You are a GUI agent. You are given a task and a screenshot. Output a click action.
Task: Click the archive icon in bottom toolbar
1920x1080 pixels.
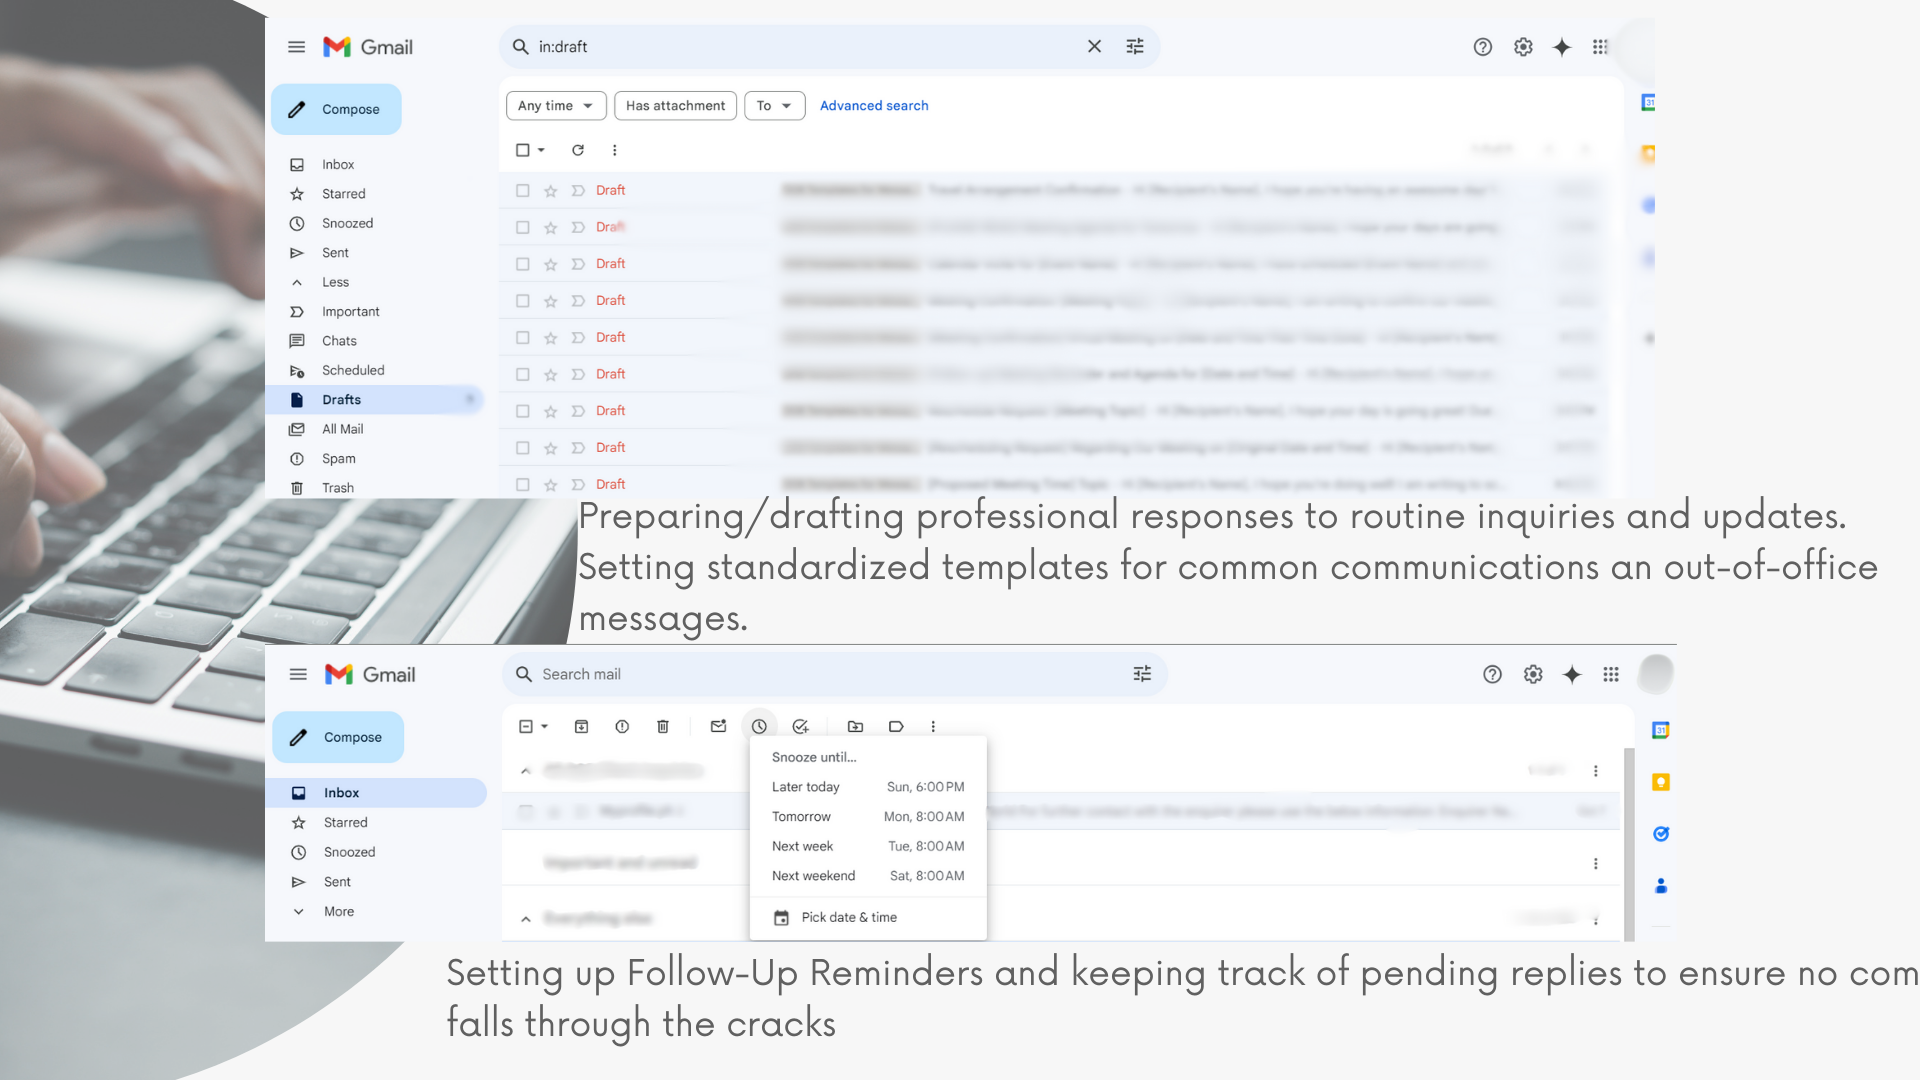pyautogui.click(x=581, y=727)
